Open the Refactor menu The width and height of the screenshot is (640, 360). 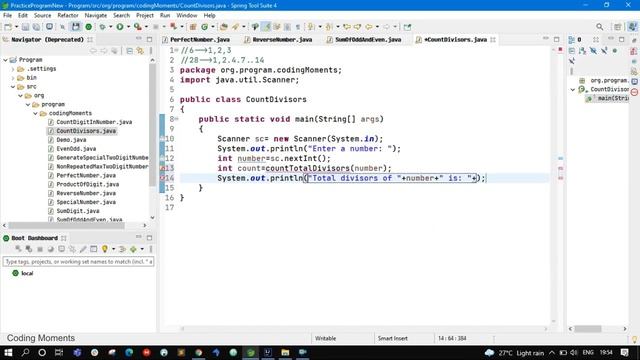(68, 16)
